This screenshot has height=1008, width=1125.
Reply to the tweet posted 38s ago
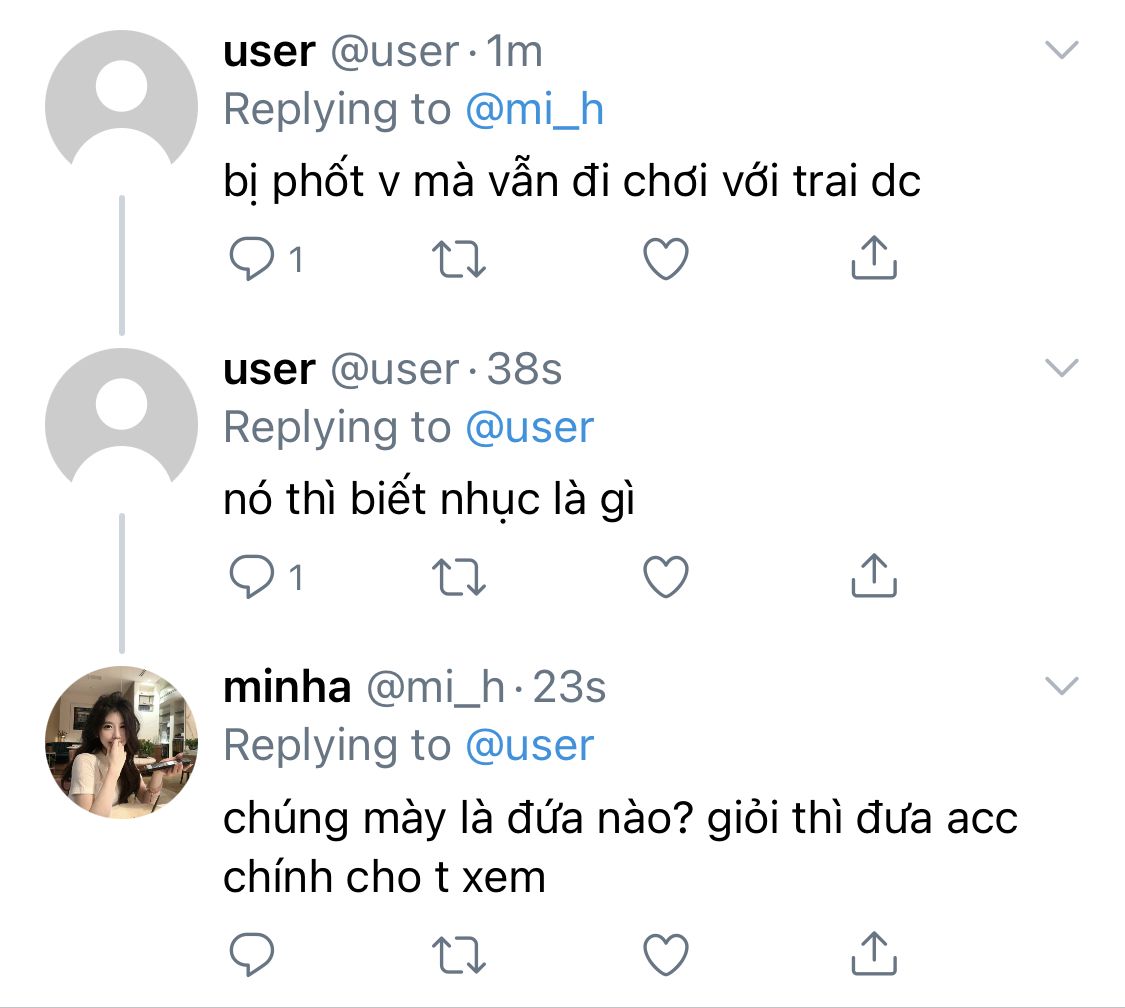click(252, 578)
